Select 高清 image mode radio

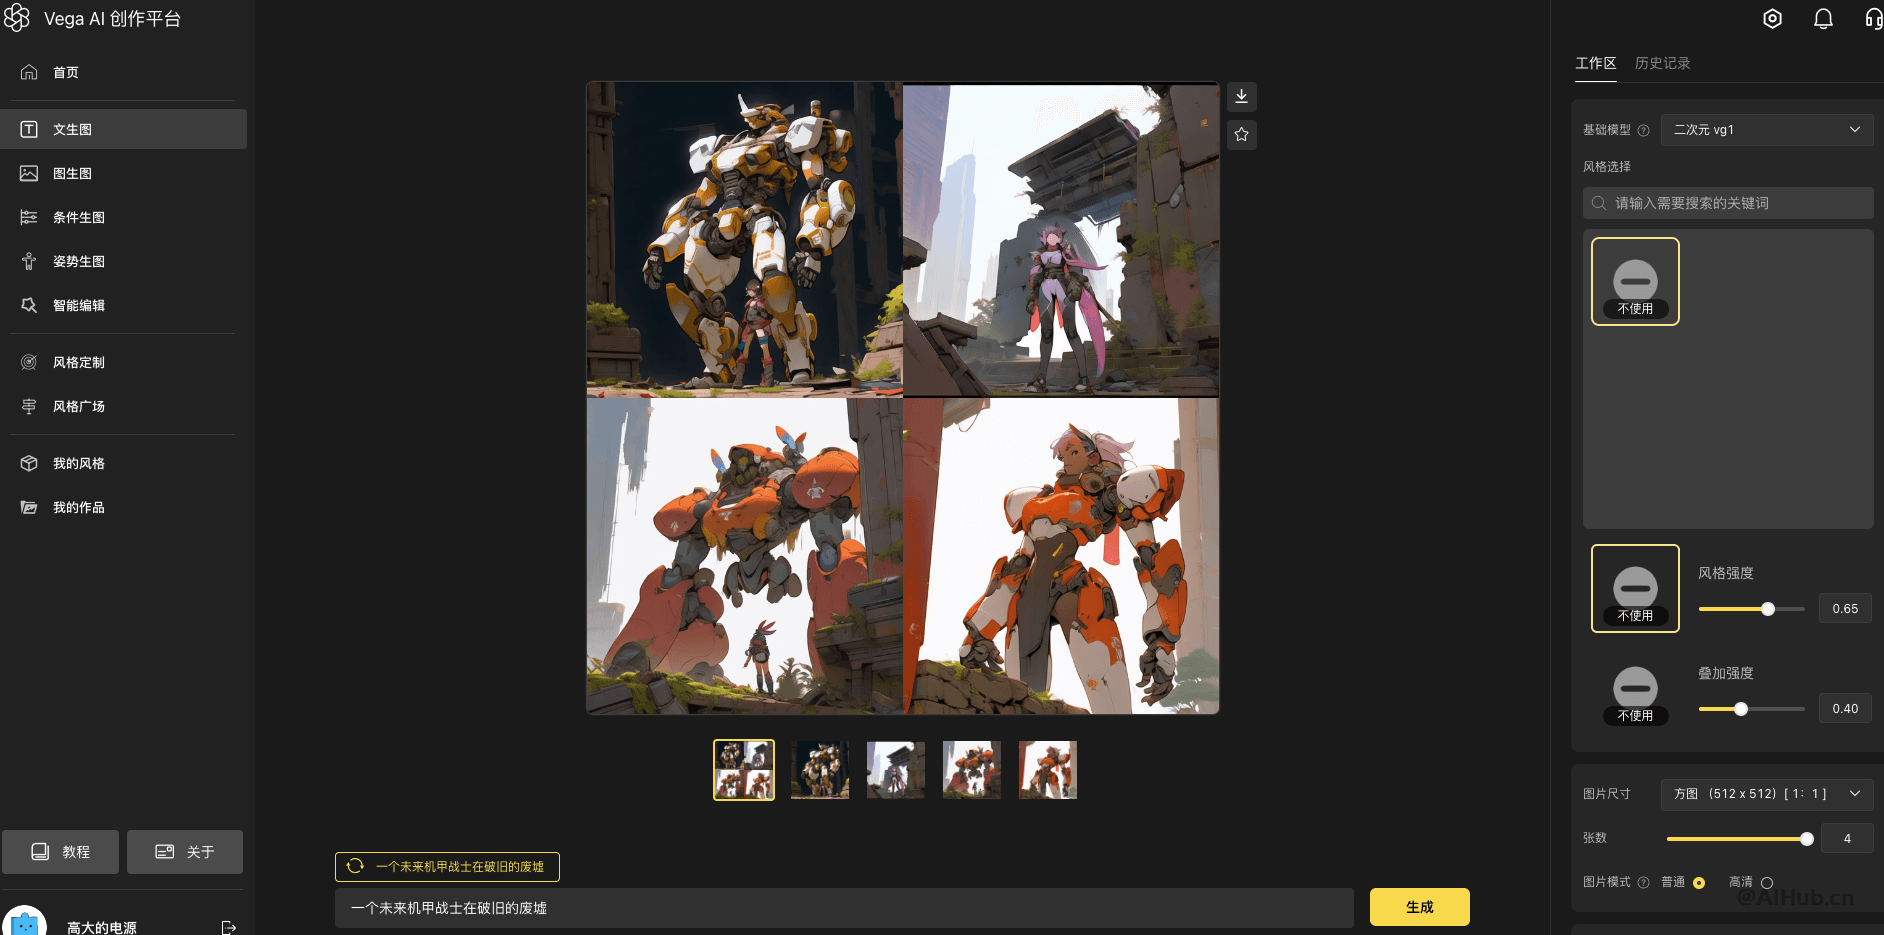[x=1767, y=882]
